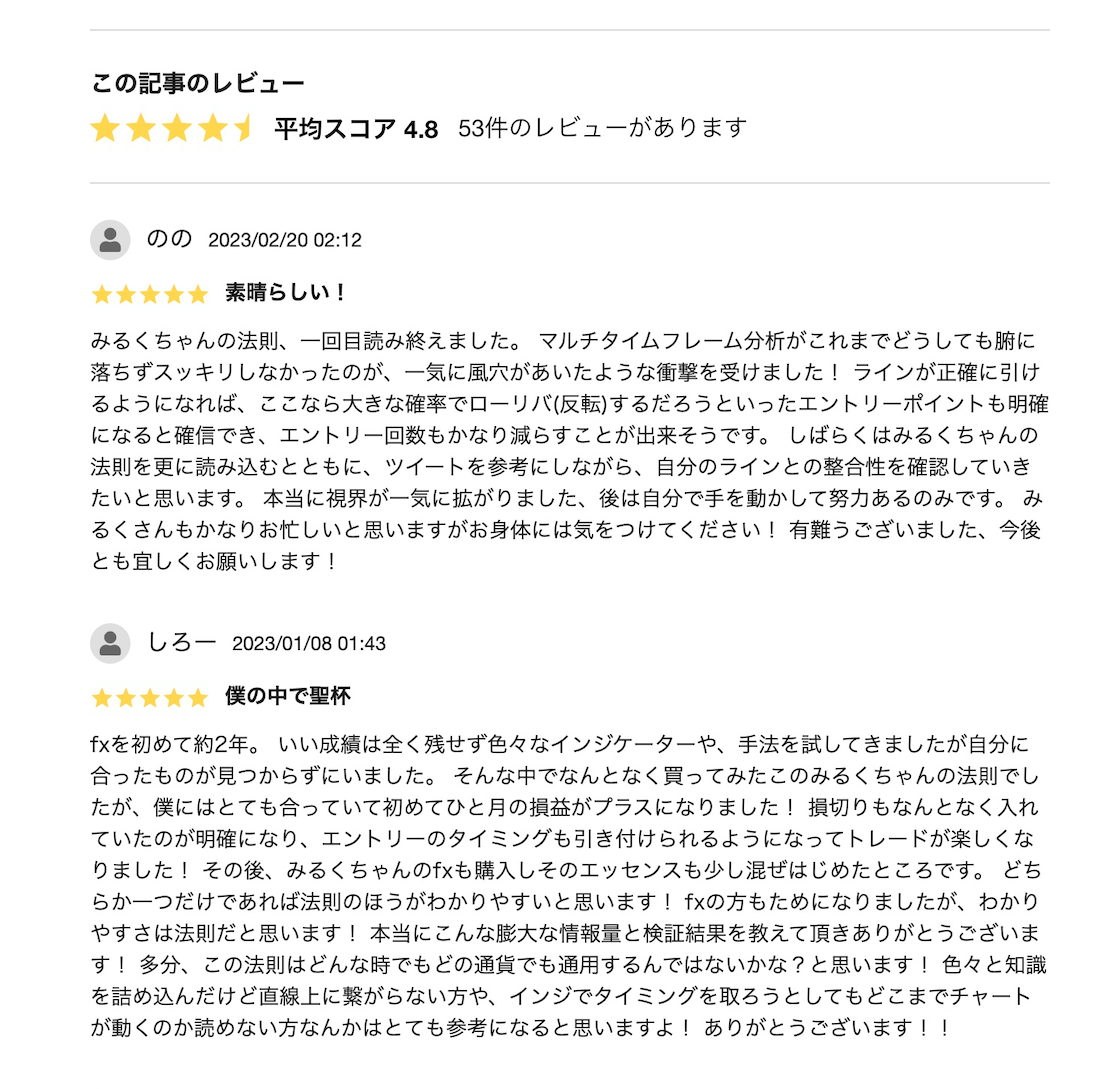Click the 53件のレビューがあります review count
Image resolution: width=1116 pixels, height=1089 pixels.
click(602, 129)
